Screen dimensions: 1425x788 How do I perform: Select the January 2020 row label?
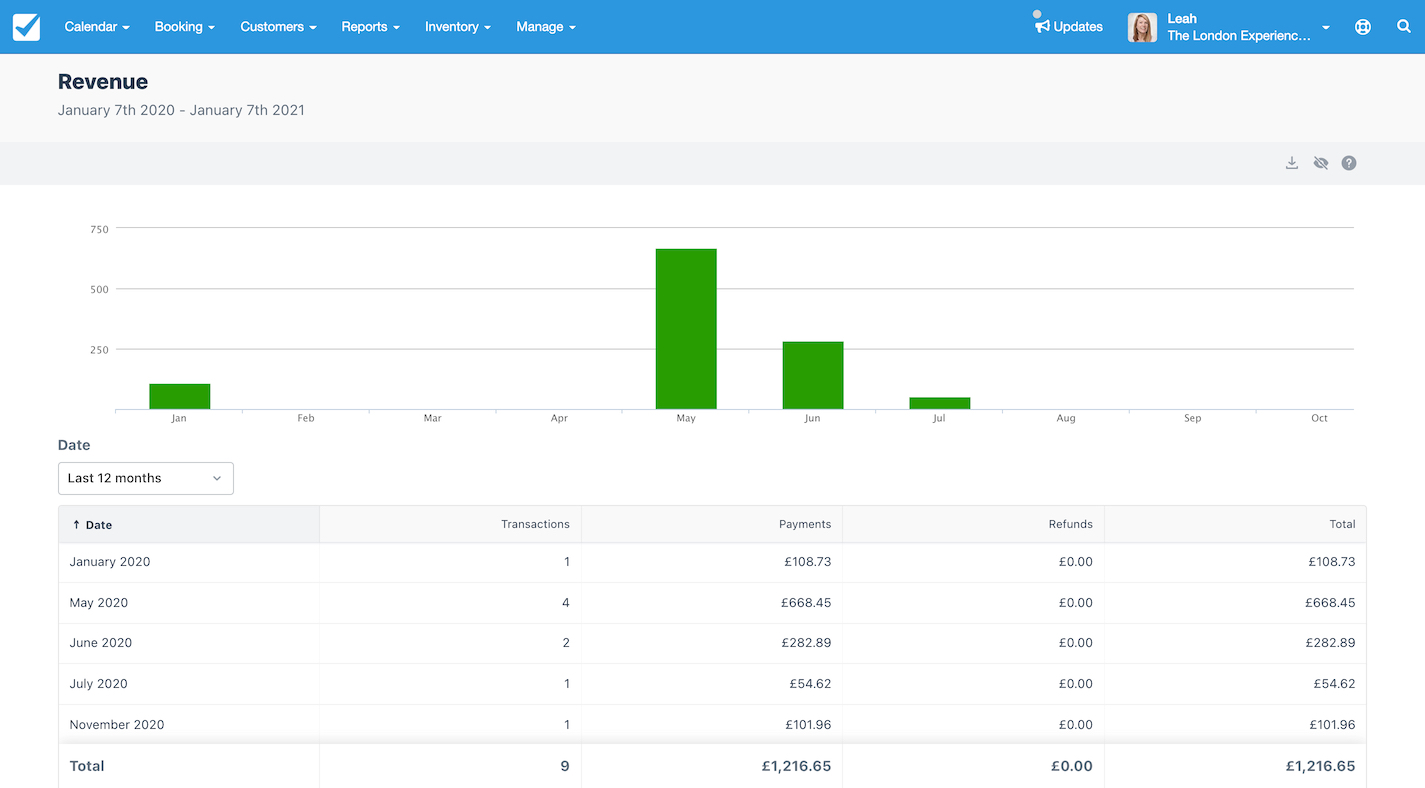point(110,562)
